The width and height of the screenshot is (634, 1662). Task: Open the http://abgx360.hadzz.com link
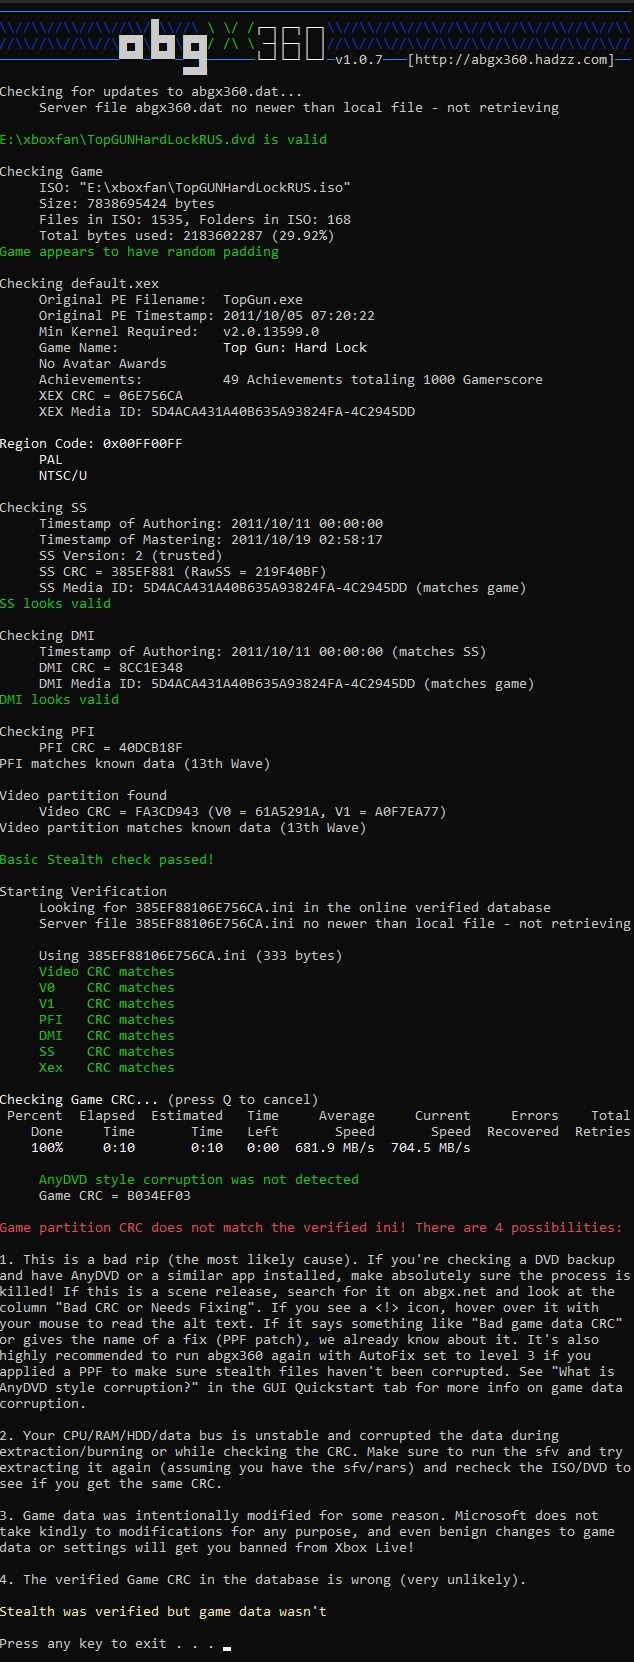511,60
